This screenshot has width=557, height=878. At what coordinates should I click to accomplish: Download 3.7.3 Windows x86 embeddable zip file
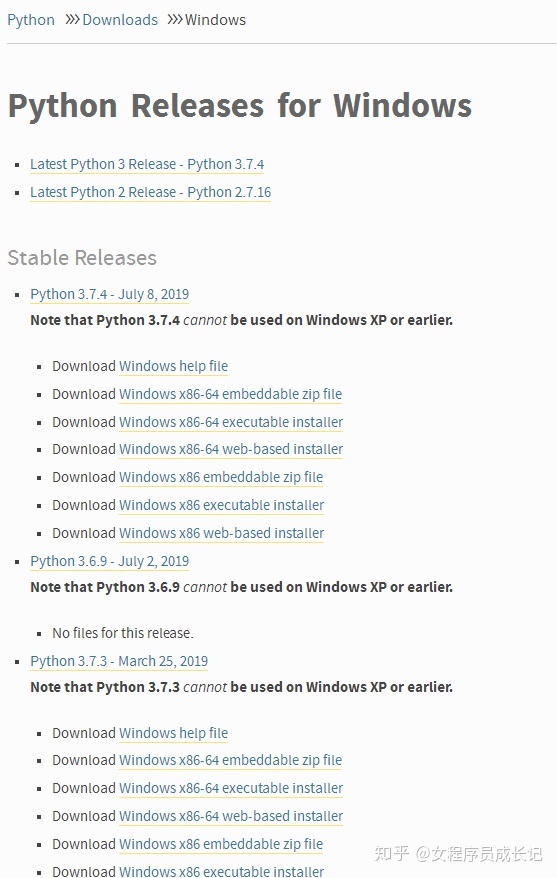[221, 844]
